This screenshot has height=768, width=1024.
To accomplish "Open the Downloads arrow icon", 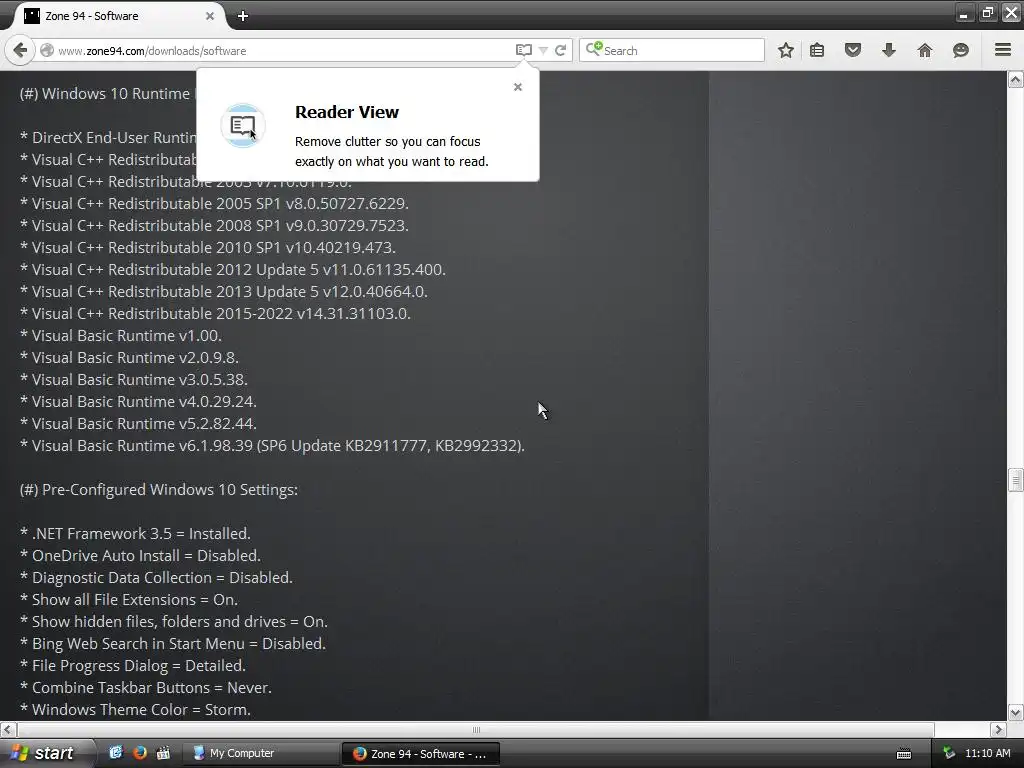I will tap(889, 50).
